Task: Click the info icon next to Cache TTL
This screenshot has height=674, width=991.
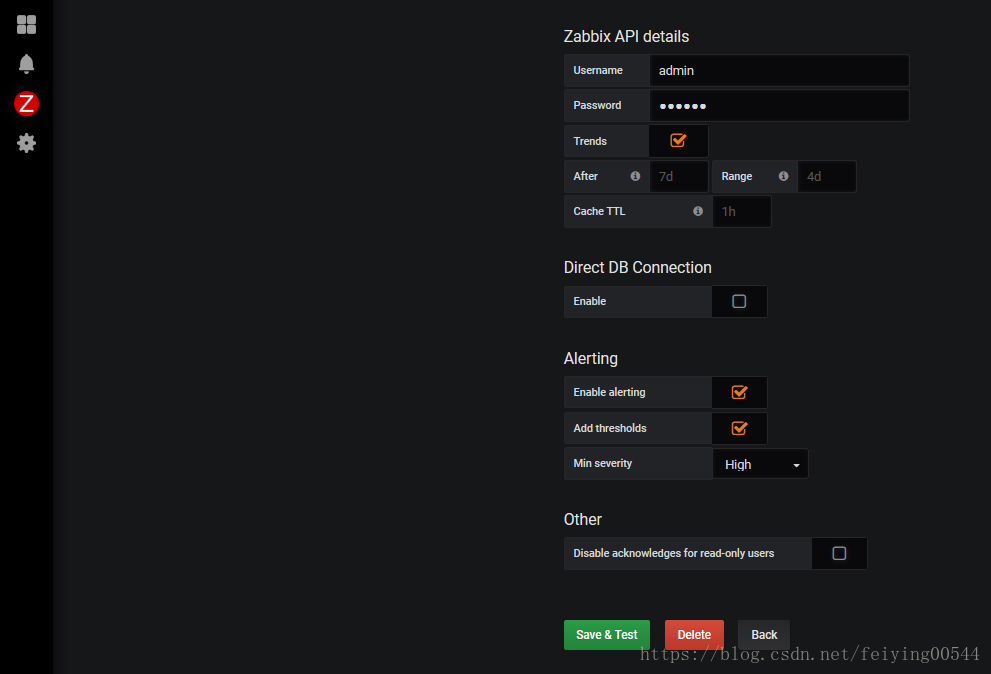Action: [x=698, y=211]
